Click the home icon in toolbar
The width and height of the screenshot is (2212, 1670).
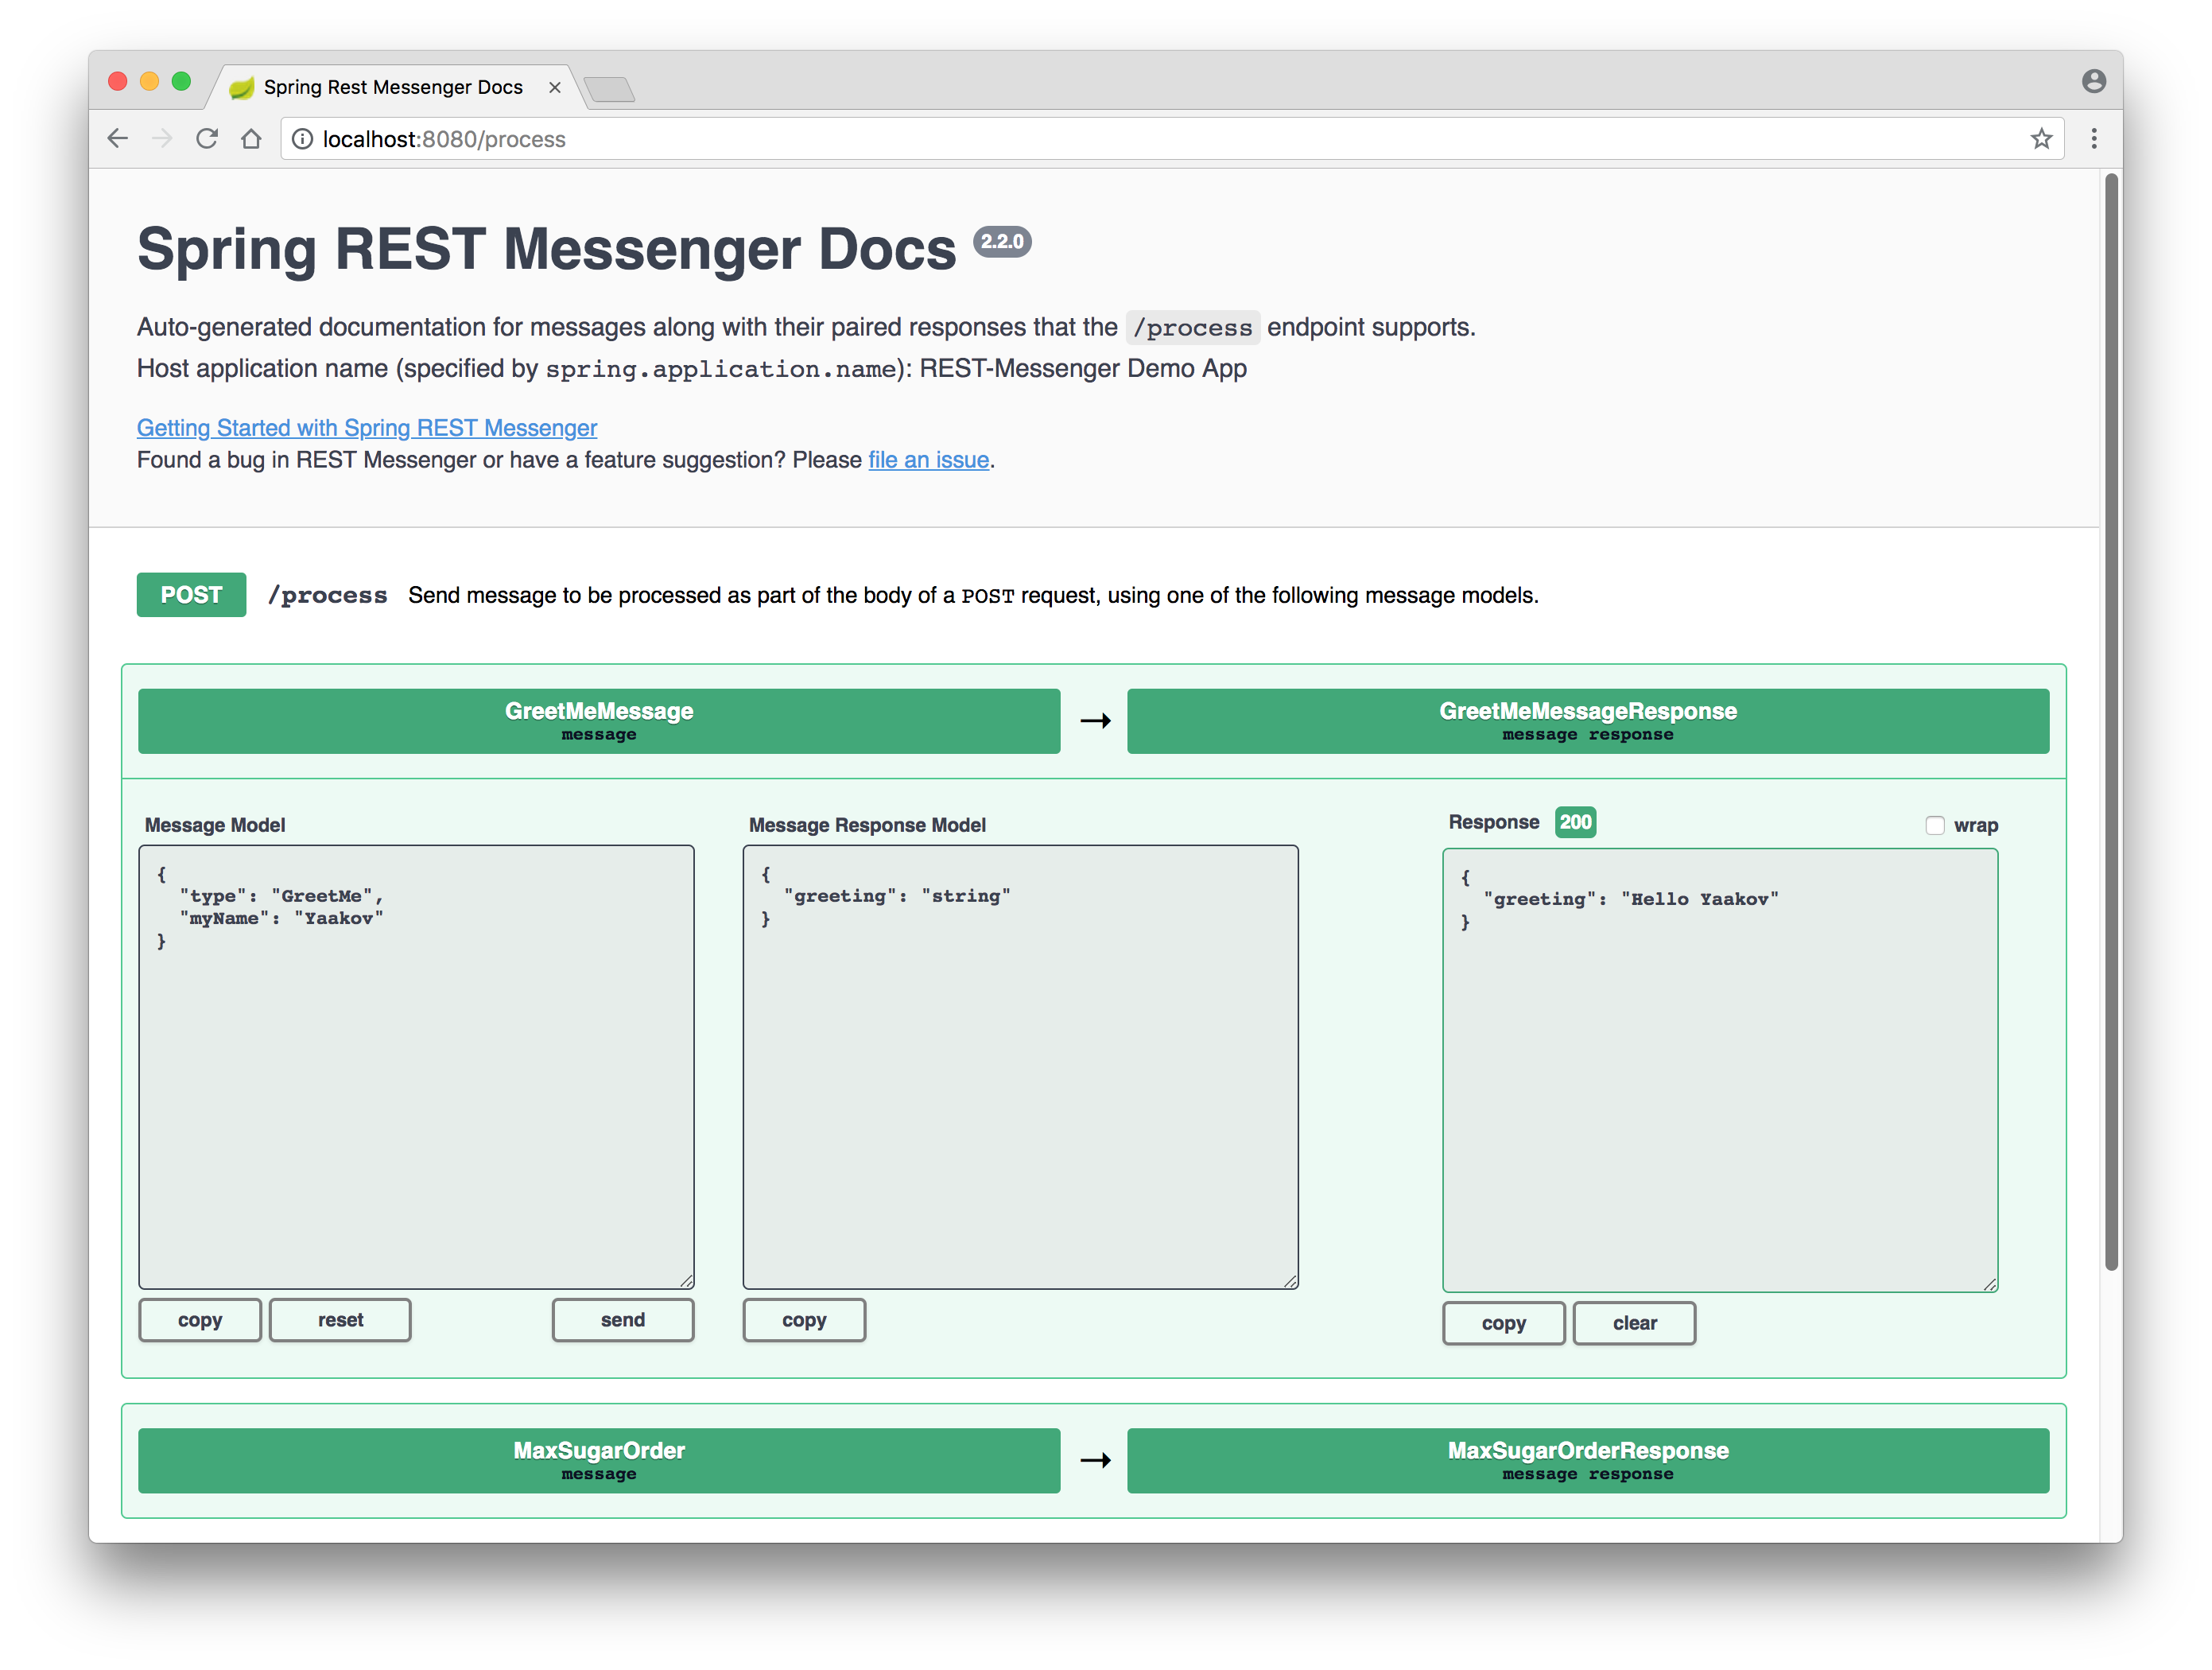(x=251, y=139)
